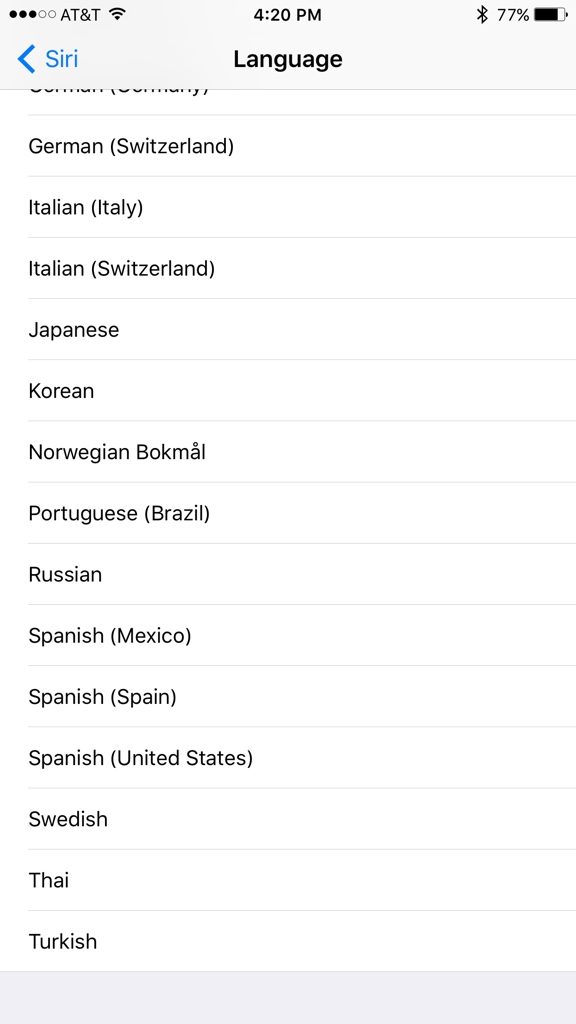The height and width of the screenshot is (1024, 576).
Task: Select Korean language row
Action: point(288,391)
